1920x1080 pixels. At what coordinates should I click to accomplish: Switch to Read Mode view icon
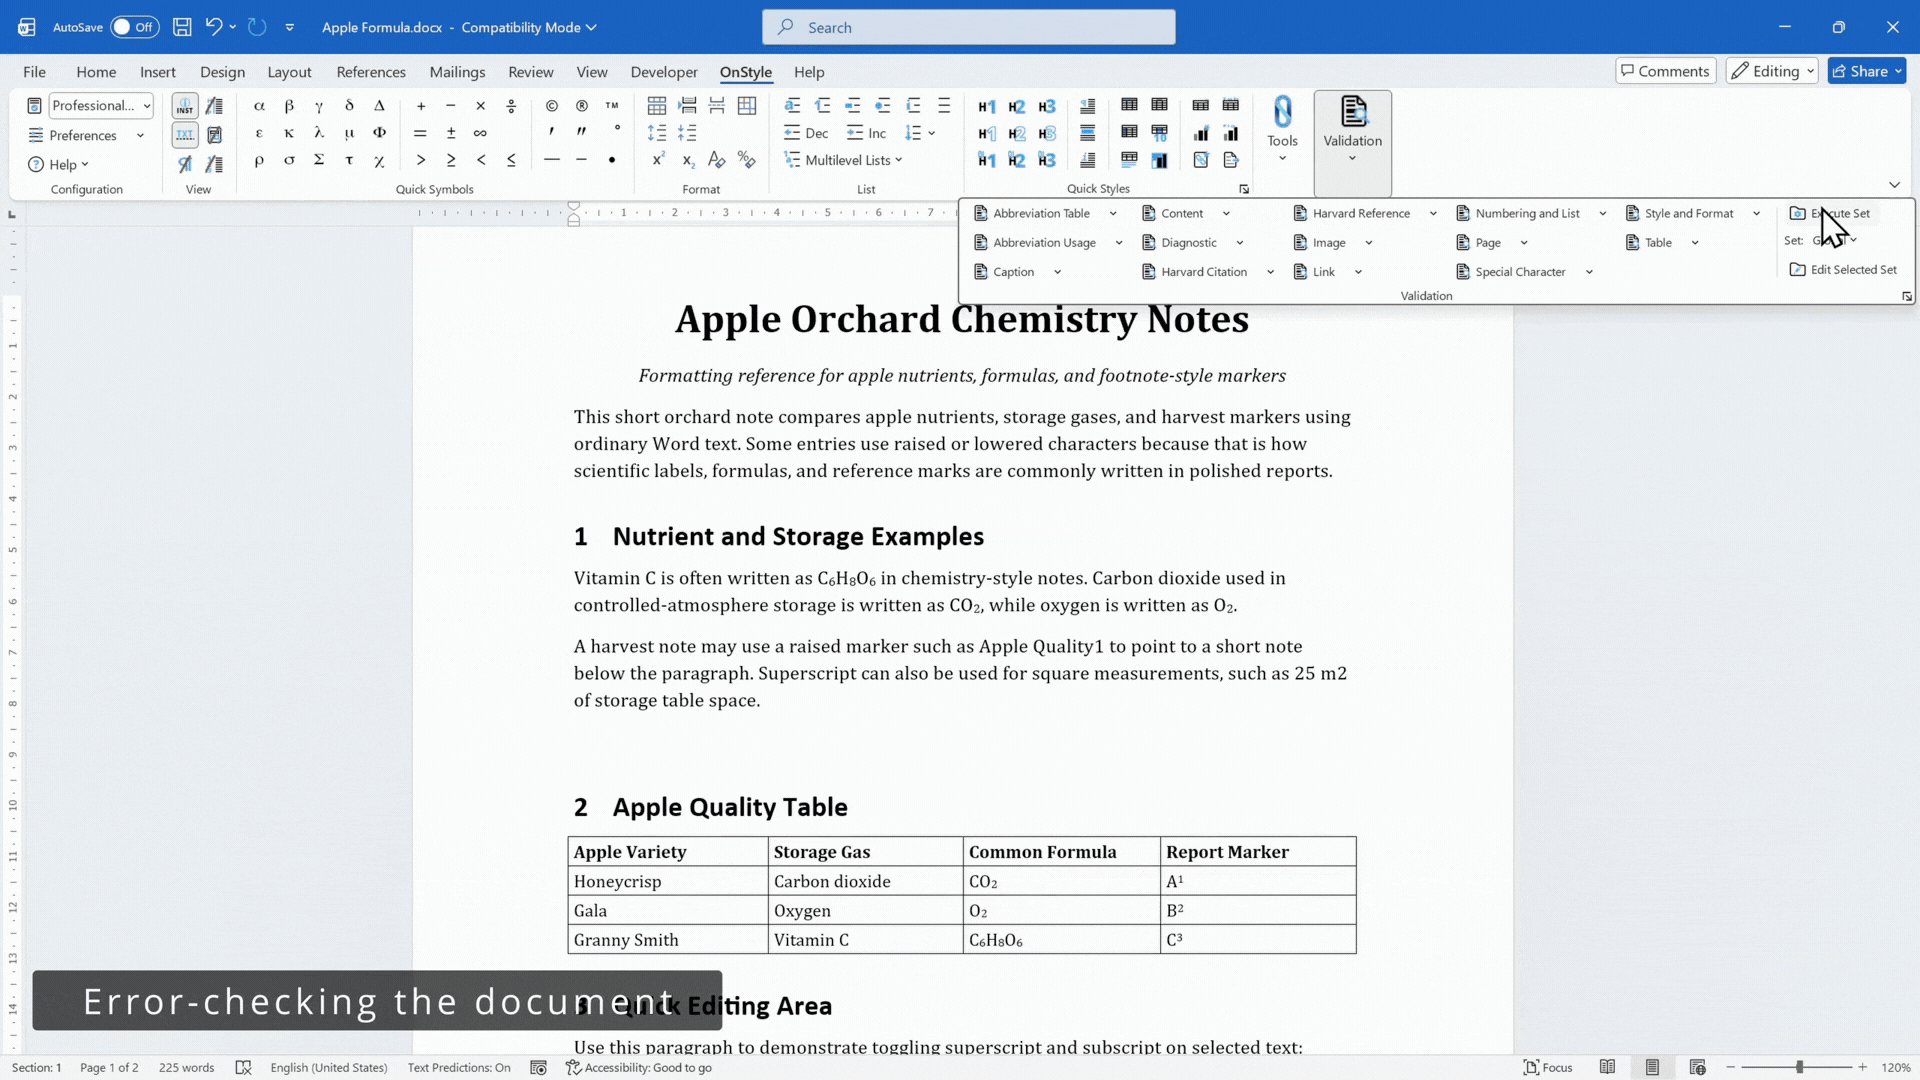(1607, 1067)
